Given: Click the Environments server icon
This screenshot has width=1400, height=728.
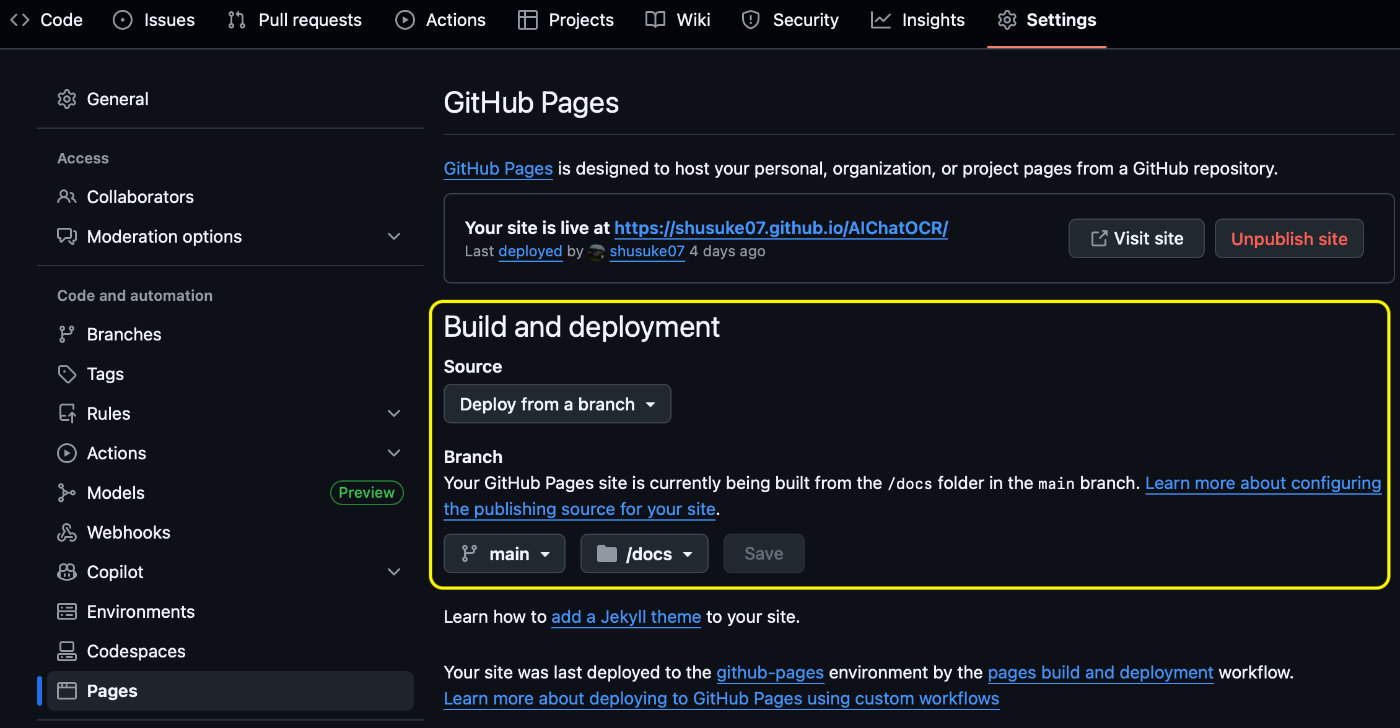Looking at the screenshot, I should coord(67,612).
